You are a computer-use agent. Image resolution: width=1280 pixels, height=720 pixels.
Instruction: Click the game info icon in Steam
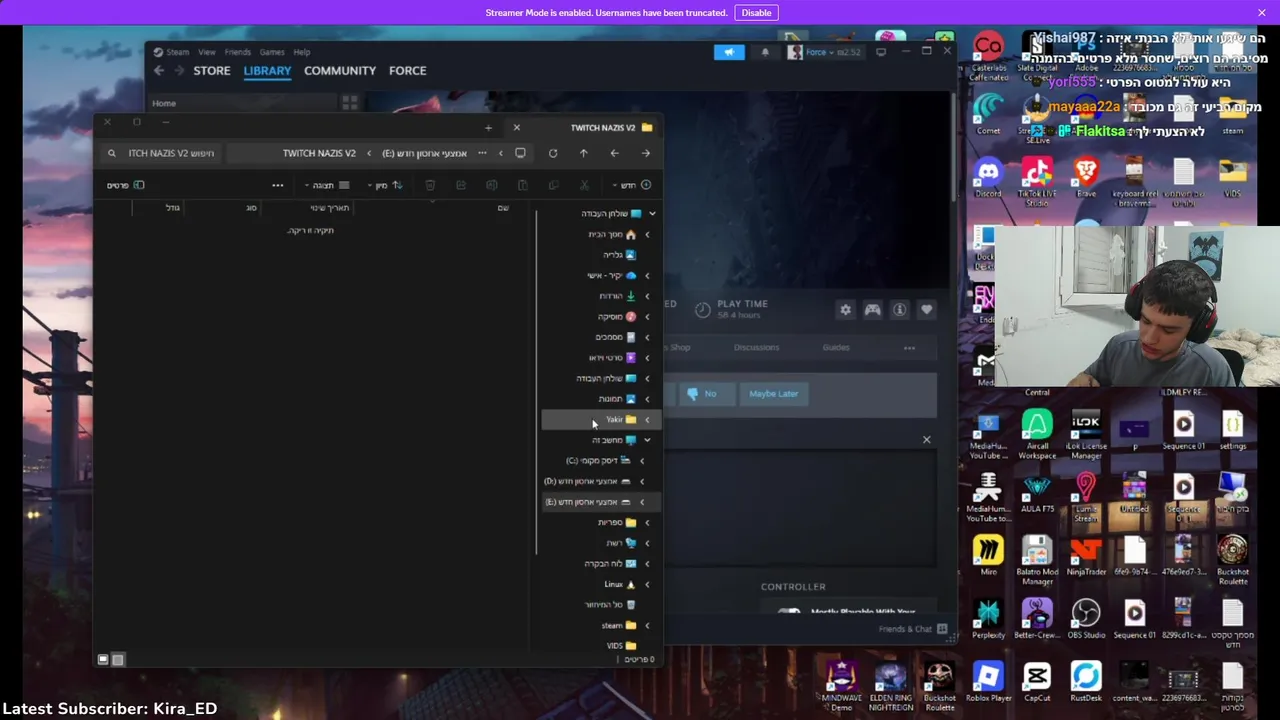(x=900, y=310)
